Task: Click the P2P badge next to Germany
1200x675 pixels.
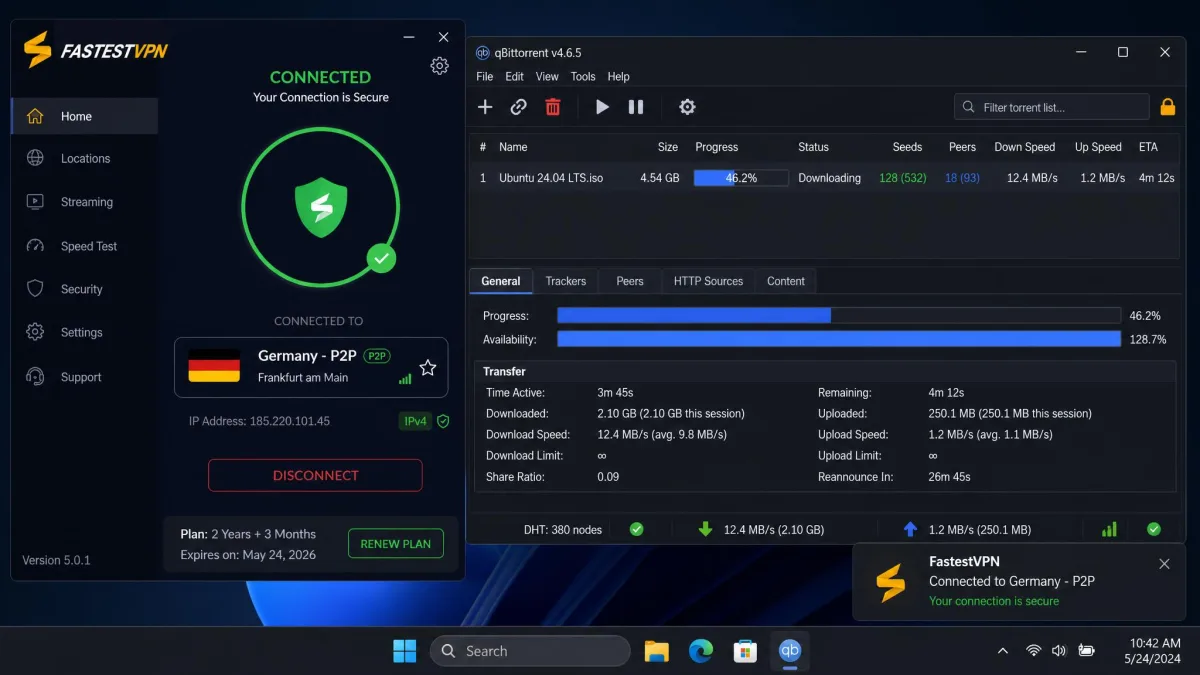Action: [x=376, y=356]
